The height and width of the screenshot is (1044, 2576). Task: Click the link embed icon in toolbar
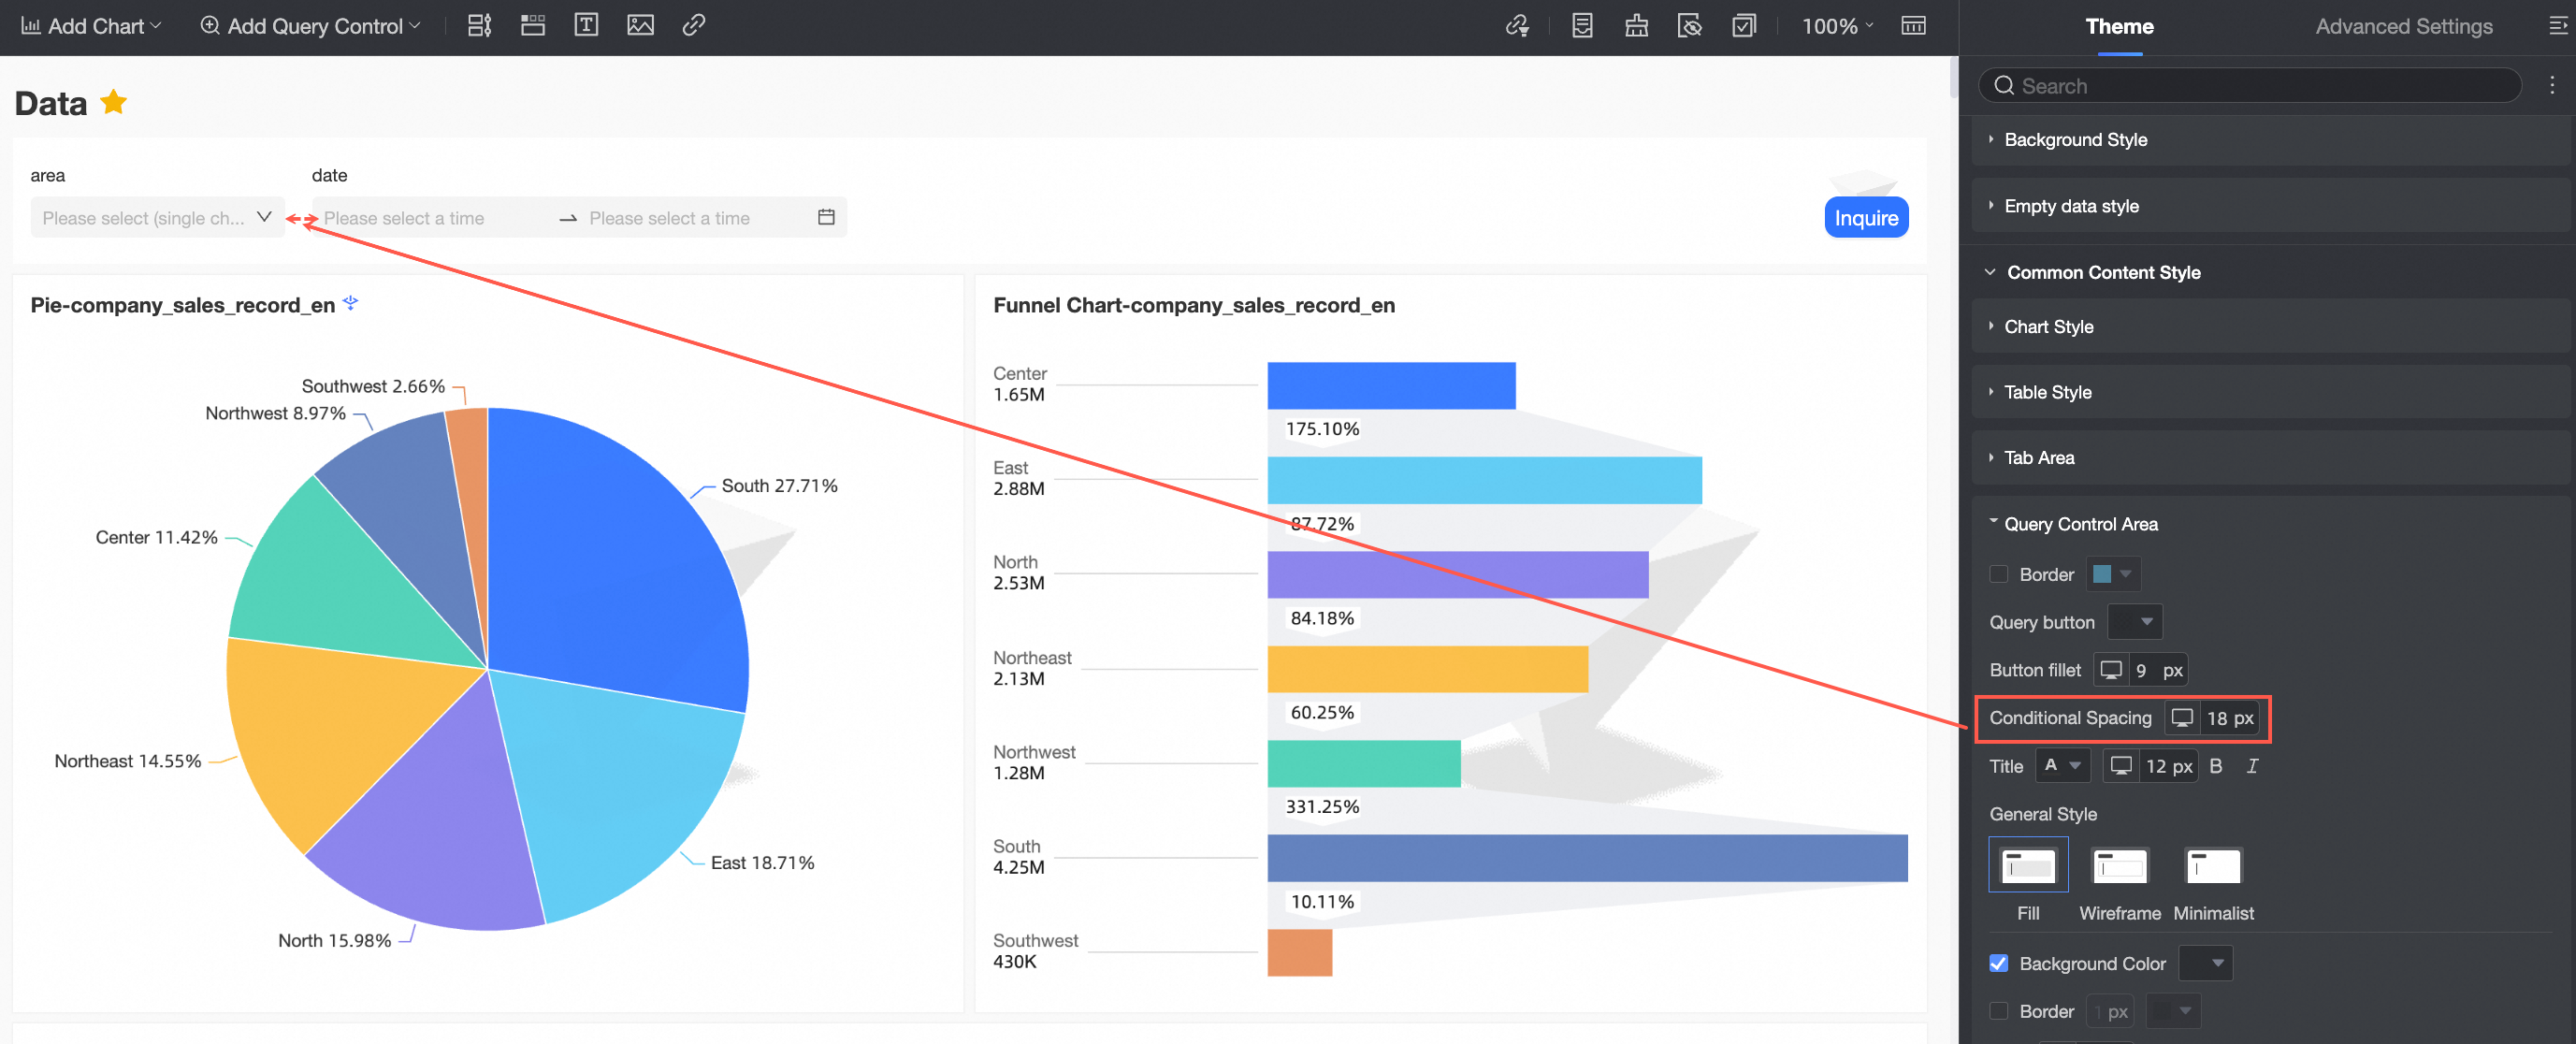point(693,26)
